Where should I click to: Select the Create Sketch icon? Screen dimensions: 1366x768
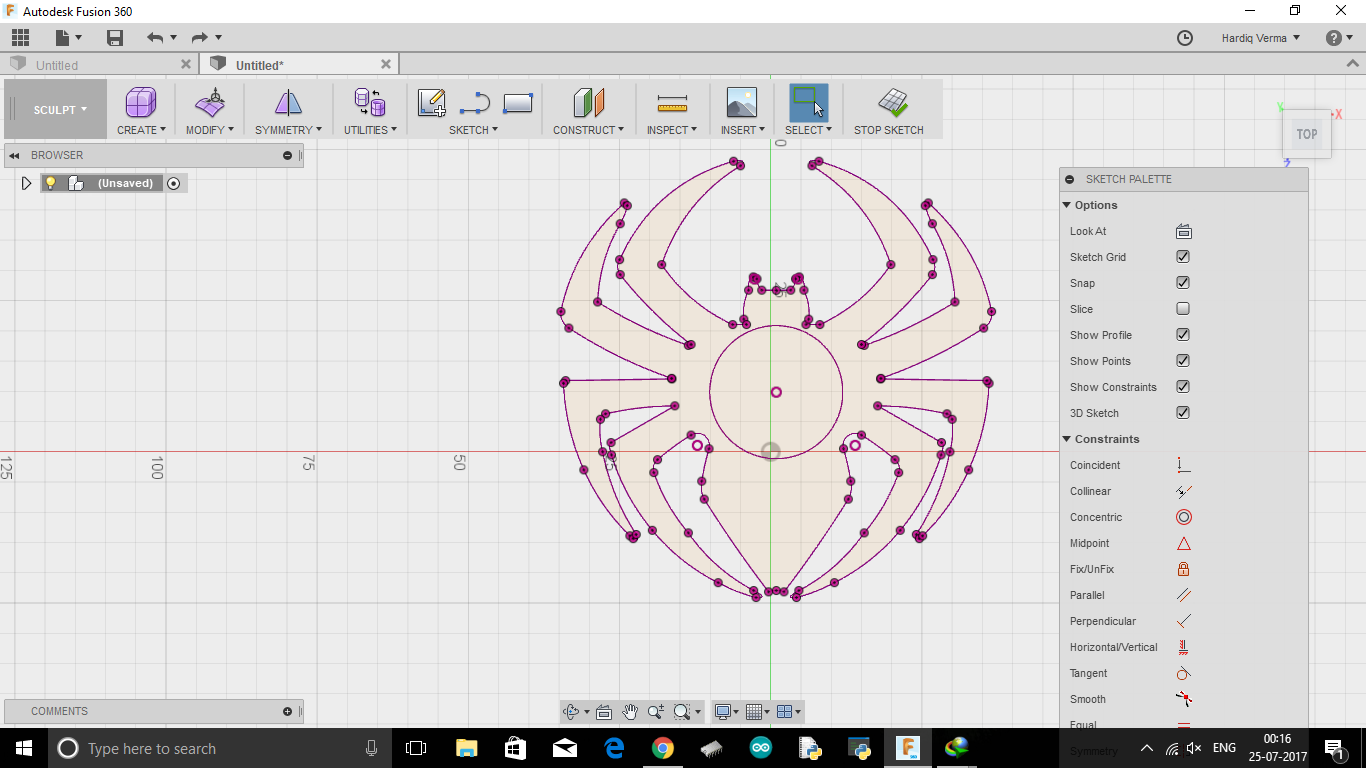pos(432,102)
